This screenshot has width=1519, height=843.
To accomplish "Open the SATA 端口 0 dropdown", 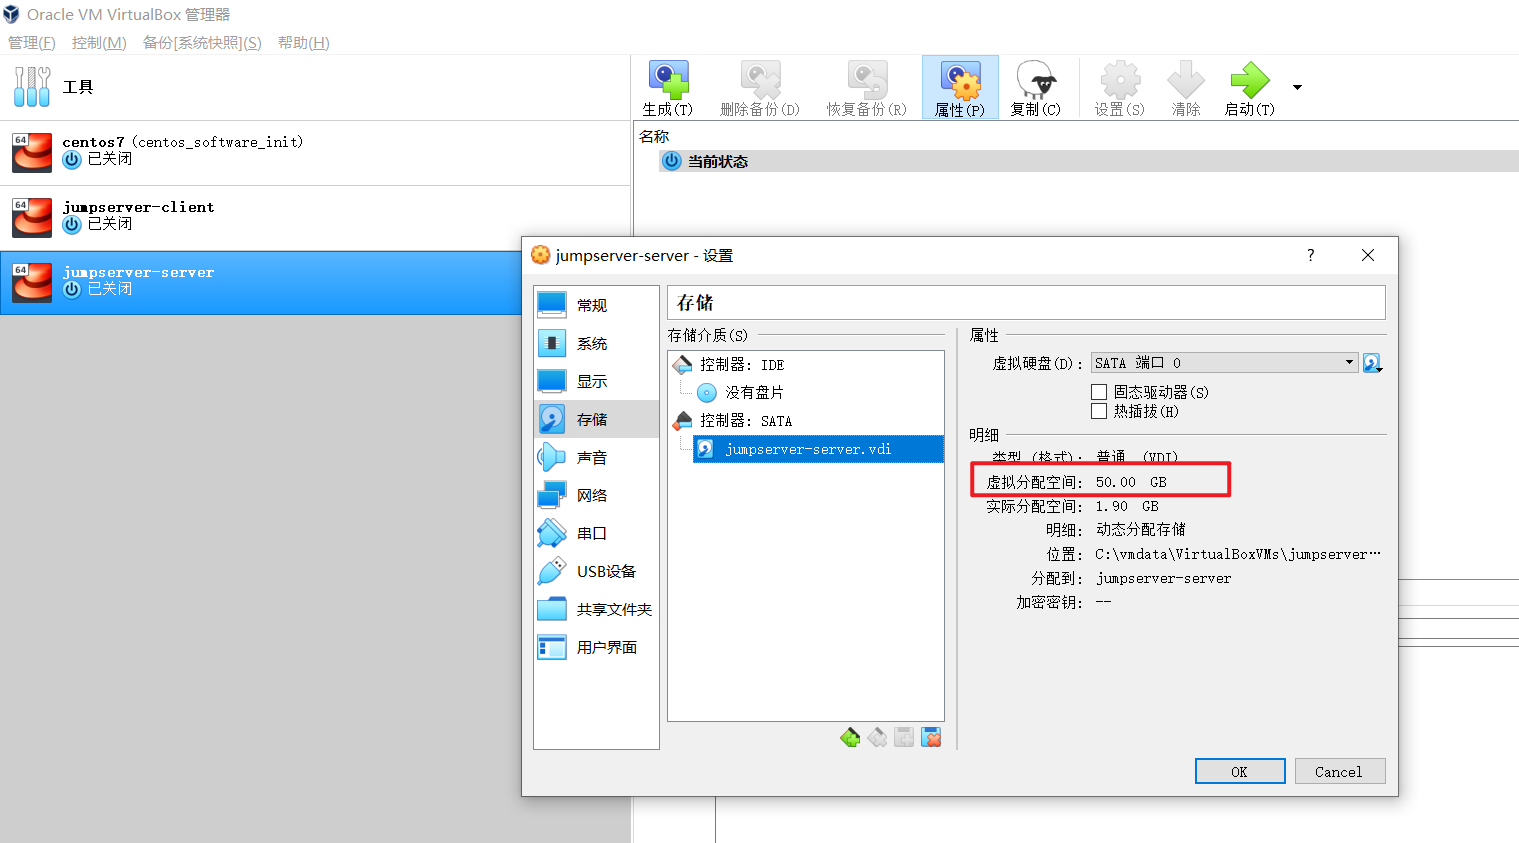I will (x=1224, y=362).
